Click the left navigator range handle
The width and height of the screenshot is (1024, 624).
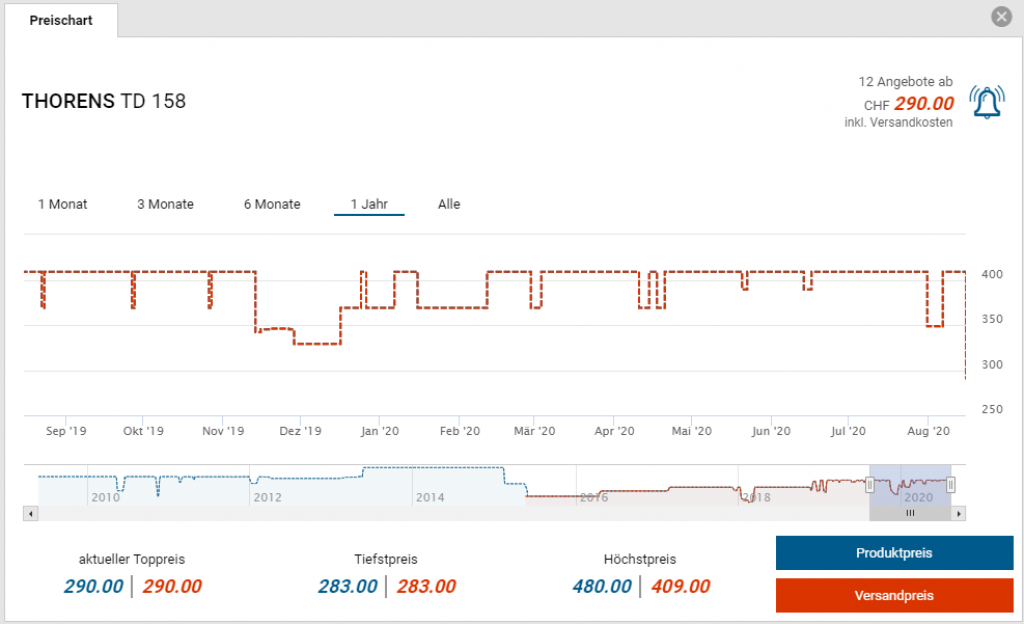[870, 485]
